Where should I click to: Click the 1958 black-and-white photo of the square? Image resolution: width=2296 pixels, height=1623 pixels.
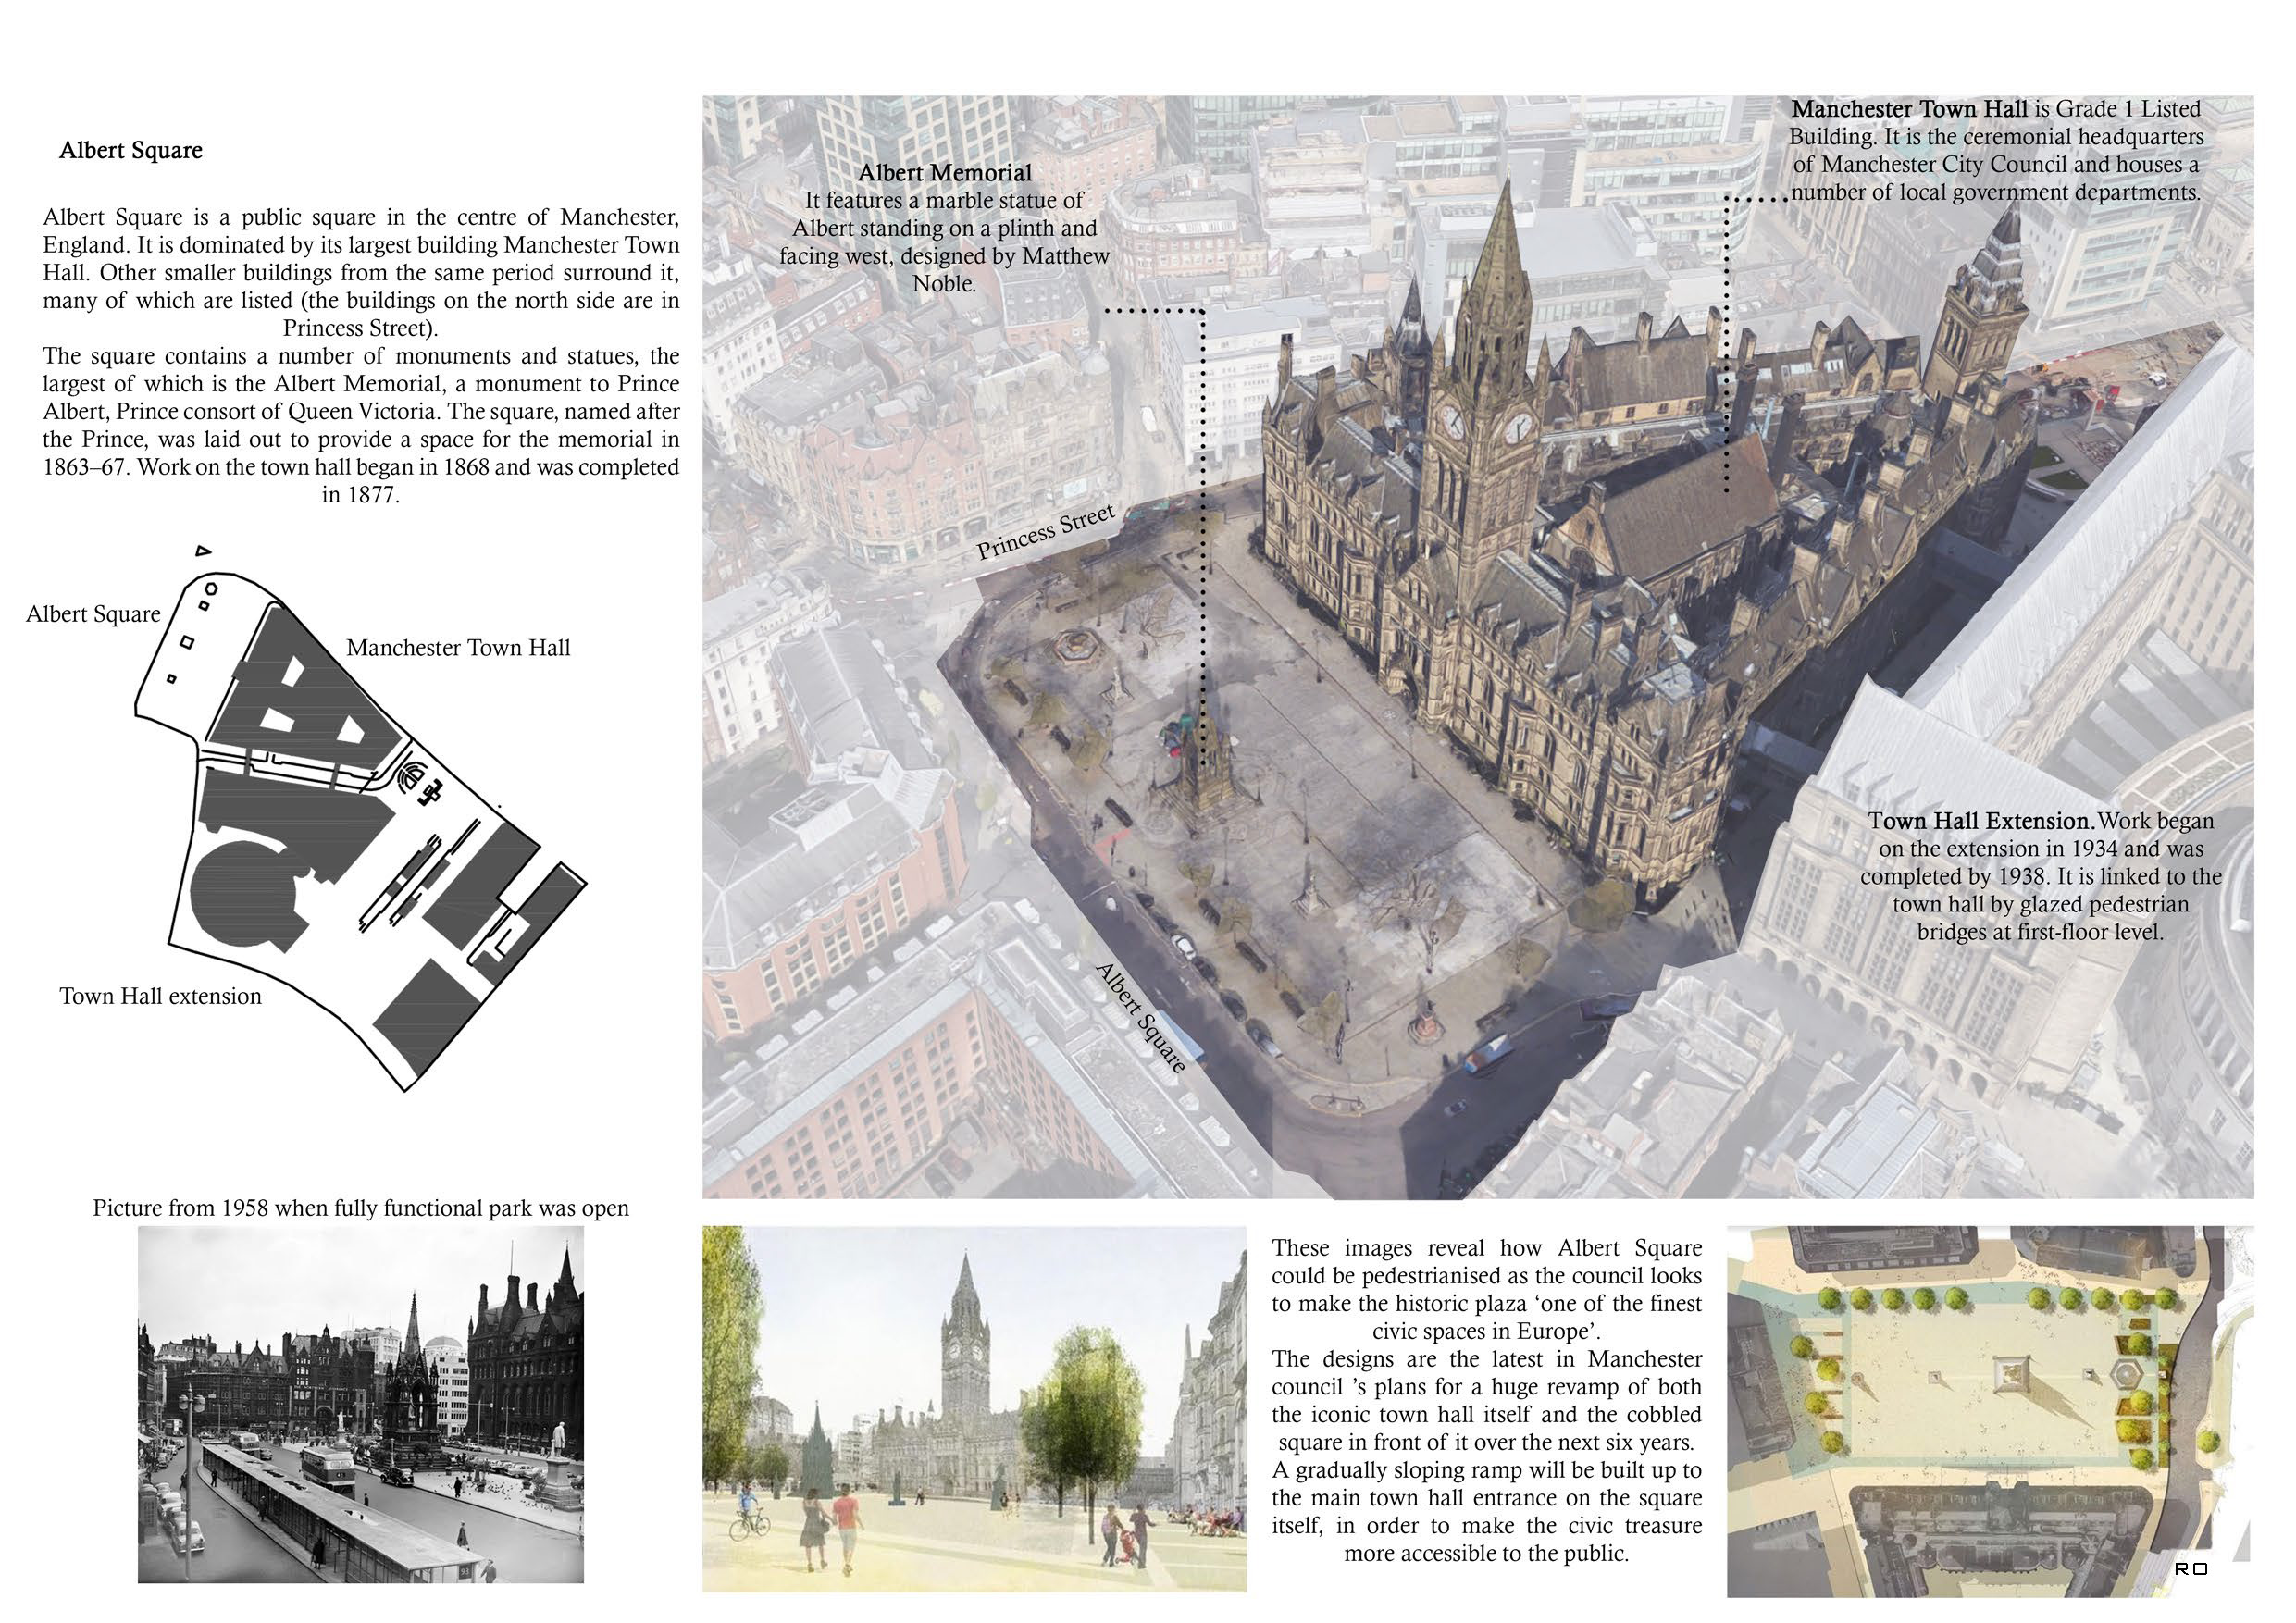pos(361,1404)
